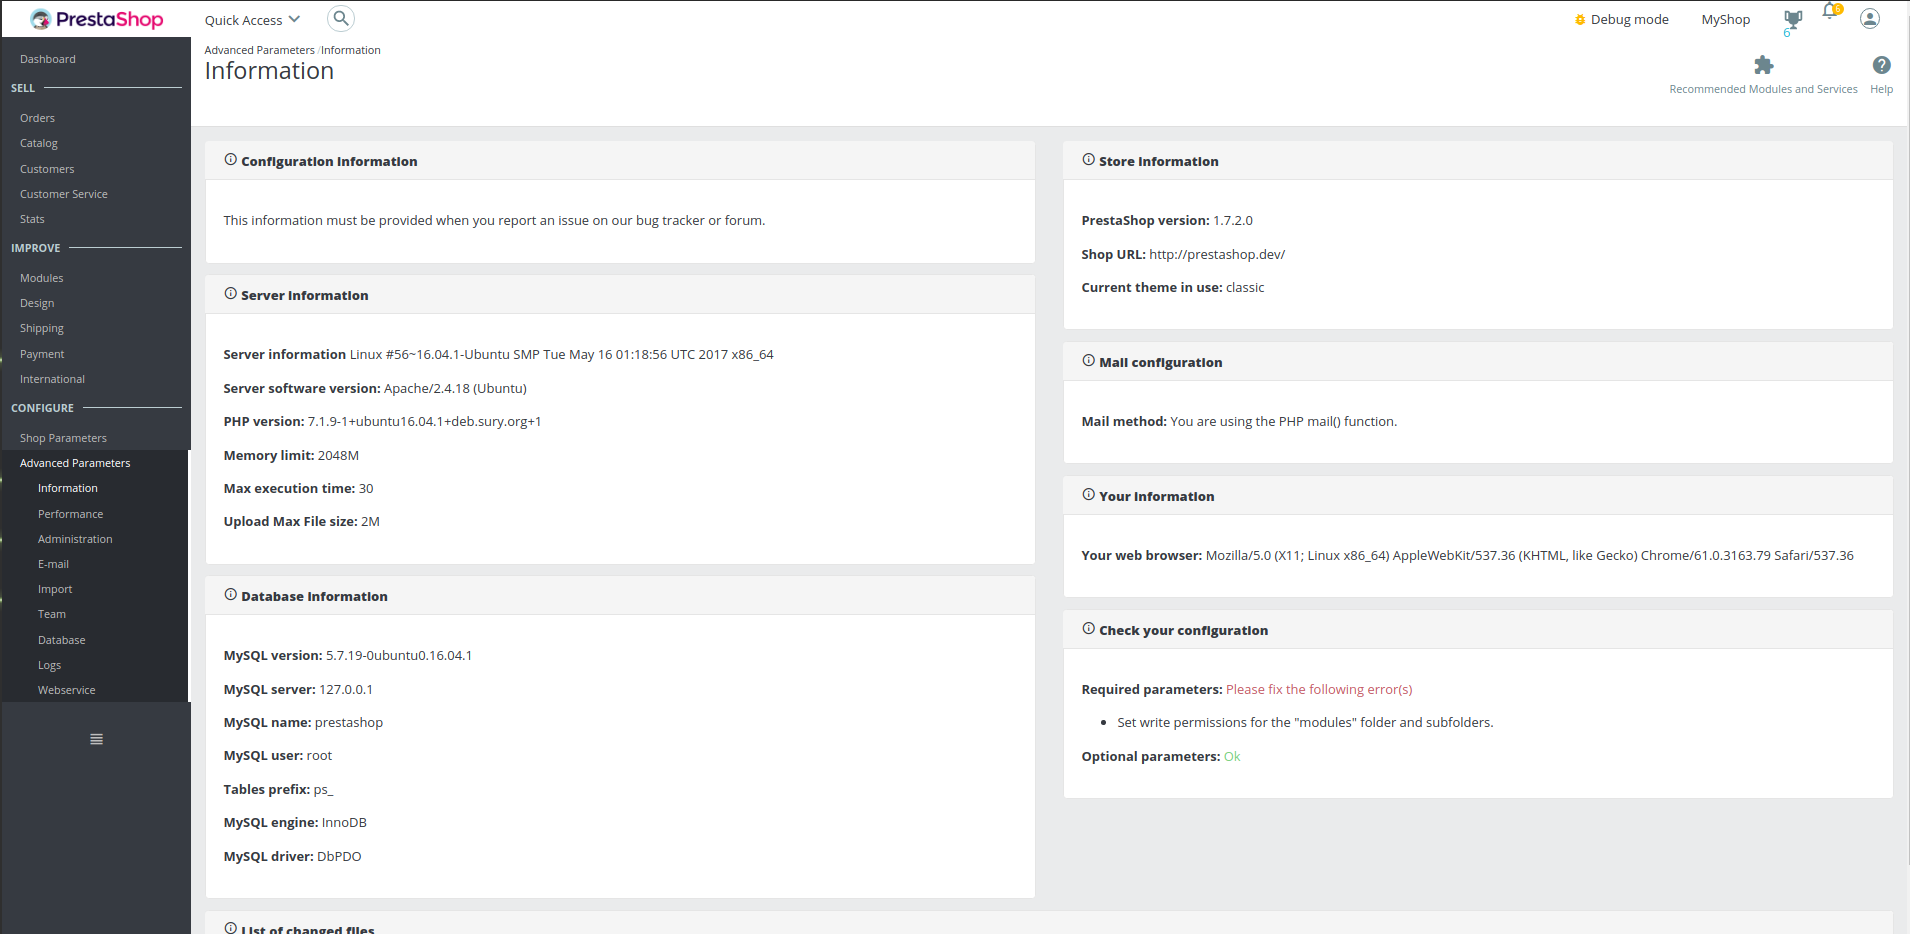Click the MySQL engine InnoDB value
The height and width of the screenshot is (934, 1910).
(x=344, y=822)
